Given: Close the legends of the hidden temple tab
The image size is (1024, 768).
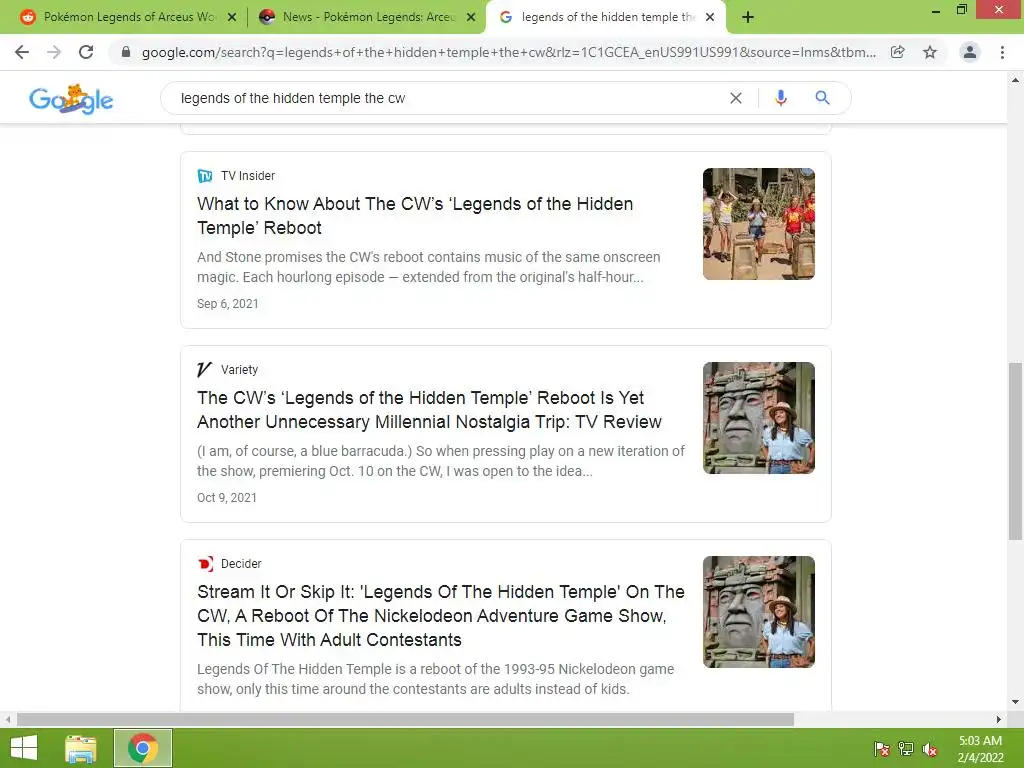Looking at the screenshot, I should (x=710, y=17).
